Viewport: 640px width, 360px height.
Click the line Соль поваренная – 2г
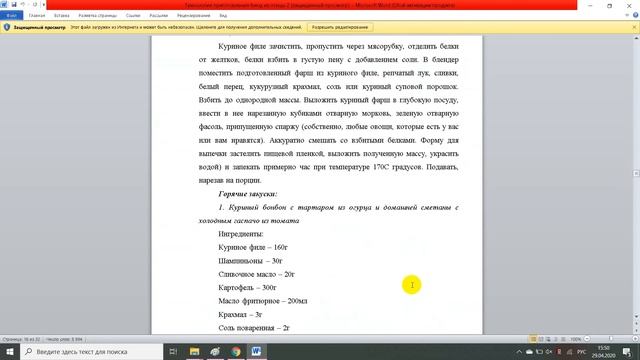click(254, 328)
